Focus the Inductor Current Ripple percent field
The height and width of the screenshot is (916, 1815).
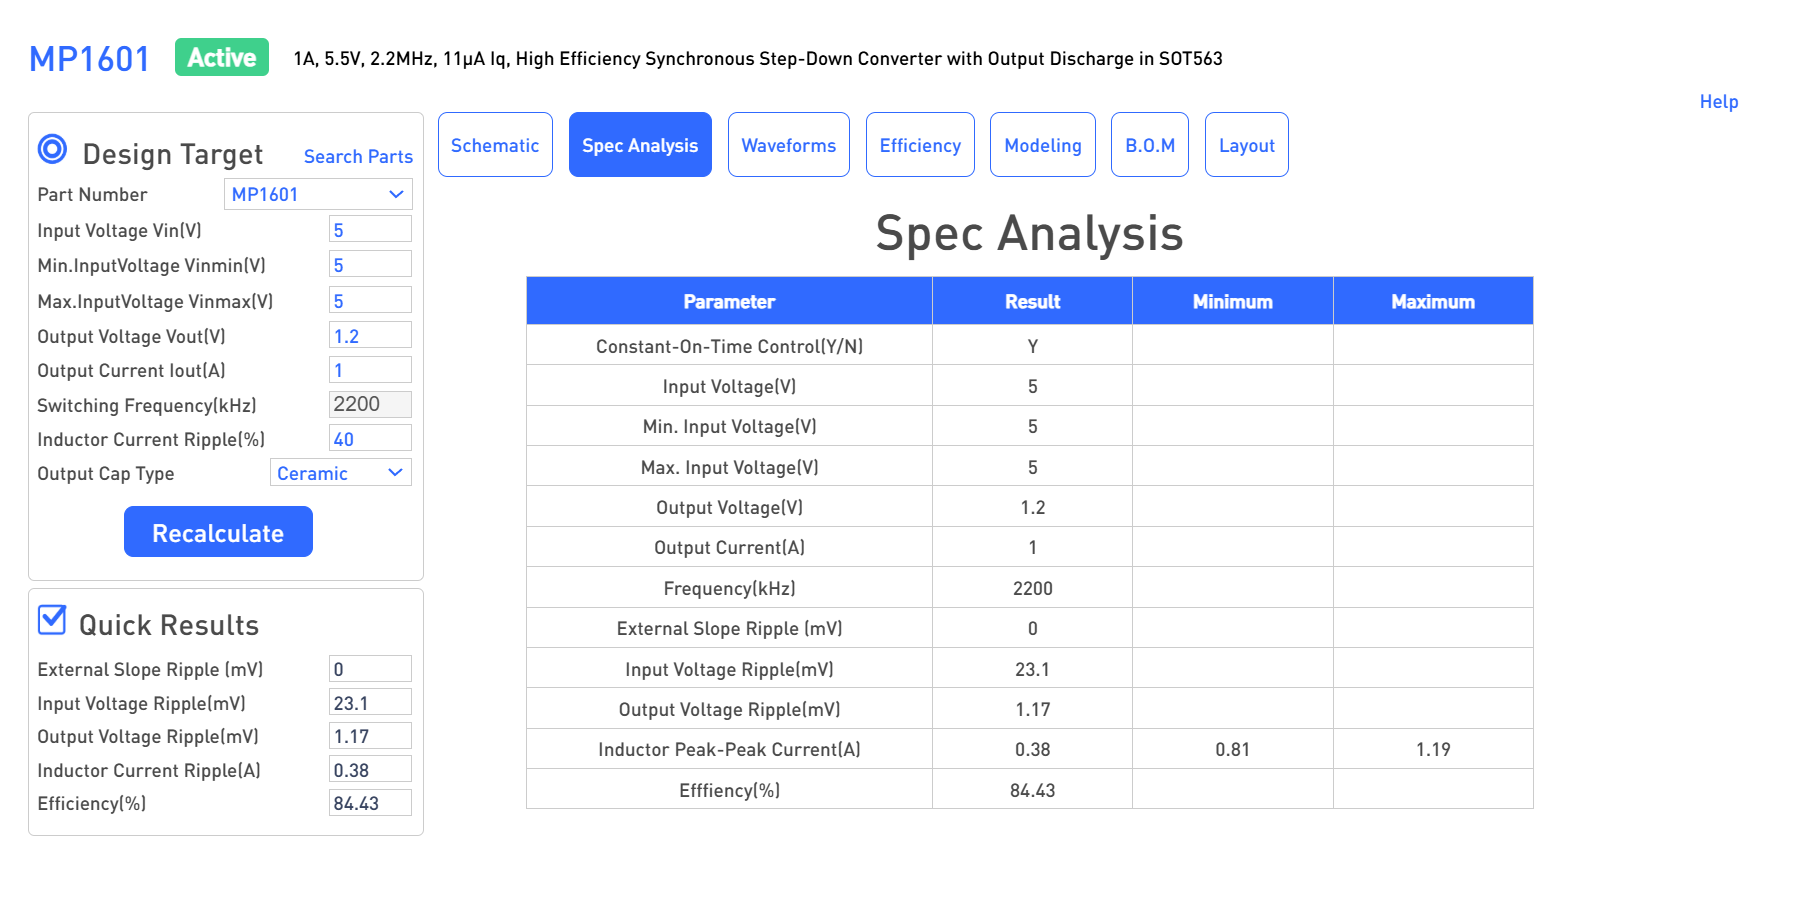click(x=370, y=438)
